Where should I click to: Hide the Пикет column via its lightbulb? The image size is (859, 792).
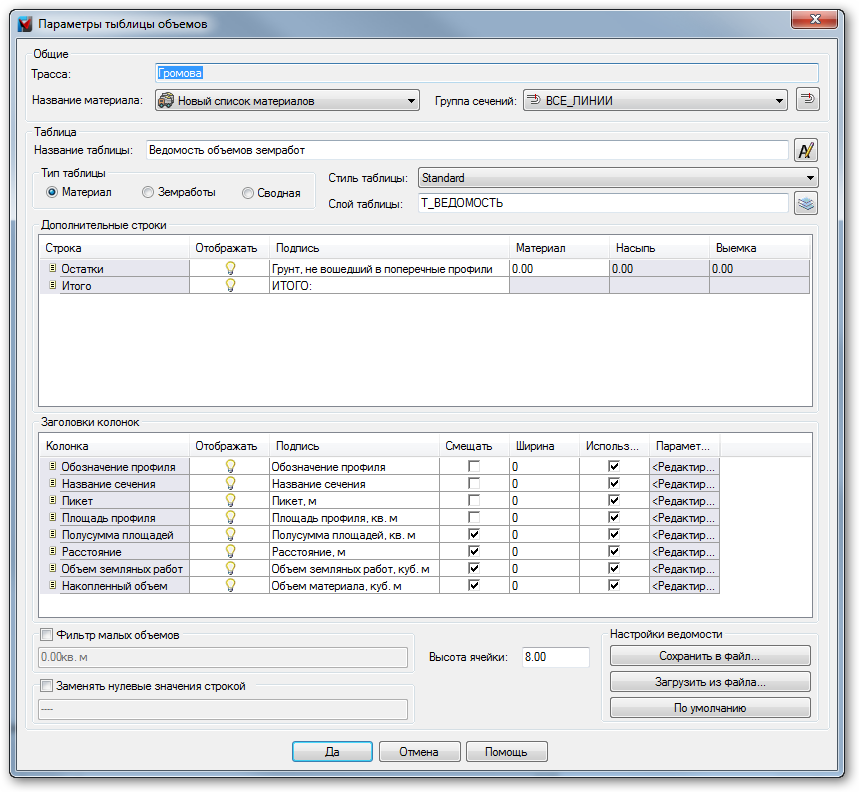[230, 501]
